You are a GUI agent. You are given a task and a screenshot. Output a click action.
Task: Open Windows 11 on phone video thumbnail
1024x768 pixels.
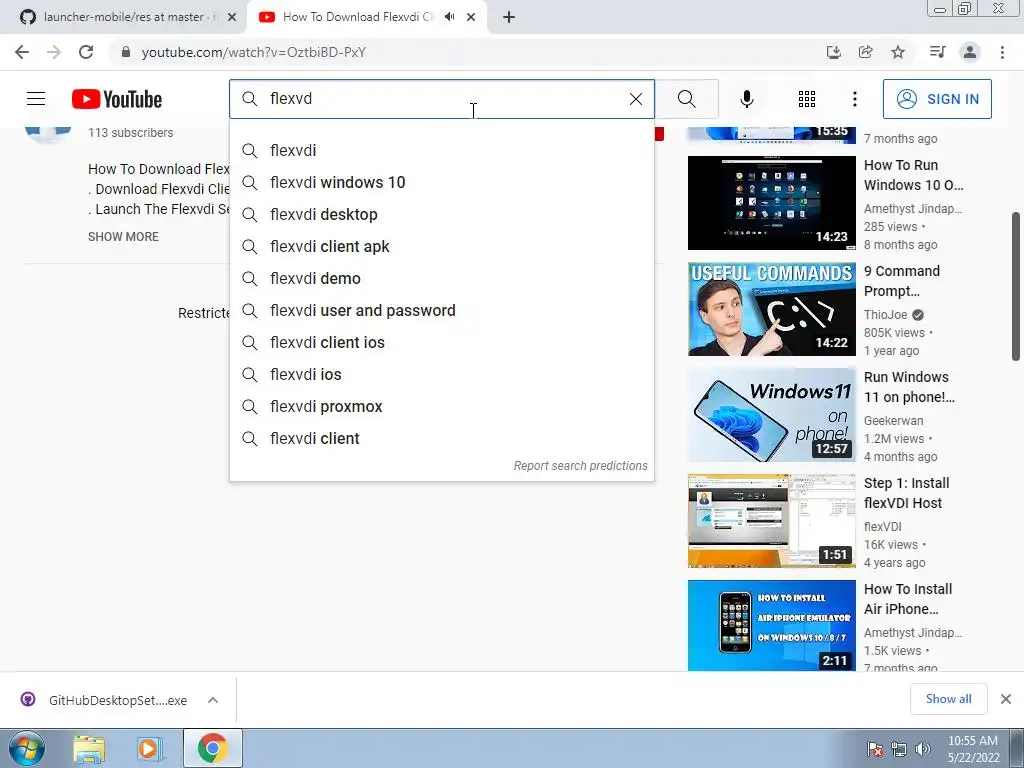(771, 415)
